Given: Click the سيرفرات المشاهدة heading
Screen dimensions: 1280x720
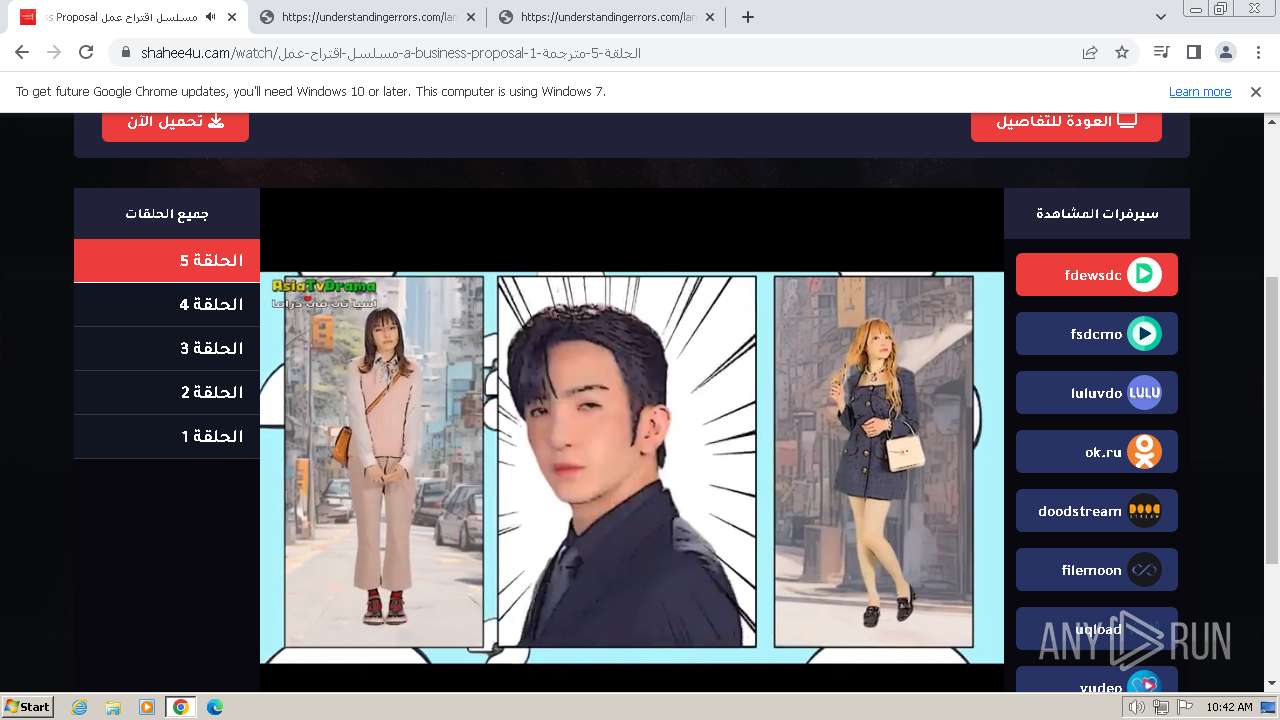Looking at the screenshot, I should (x=1097, y=213).
